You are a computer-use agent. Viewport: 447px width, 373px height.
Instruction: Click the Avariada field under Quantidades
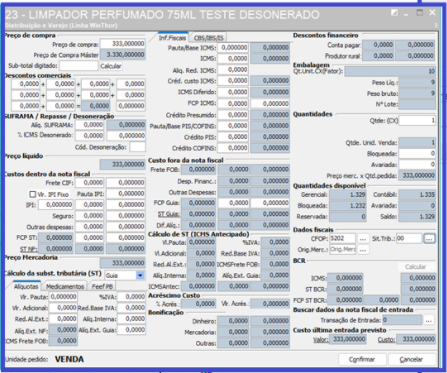point(417,165)
